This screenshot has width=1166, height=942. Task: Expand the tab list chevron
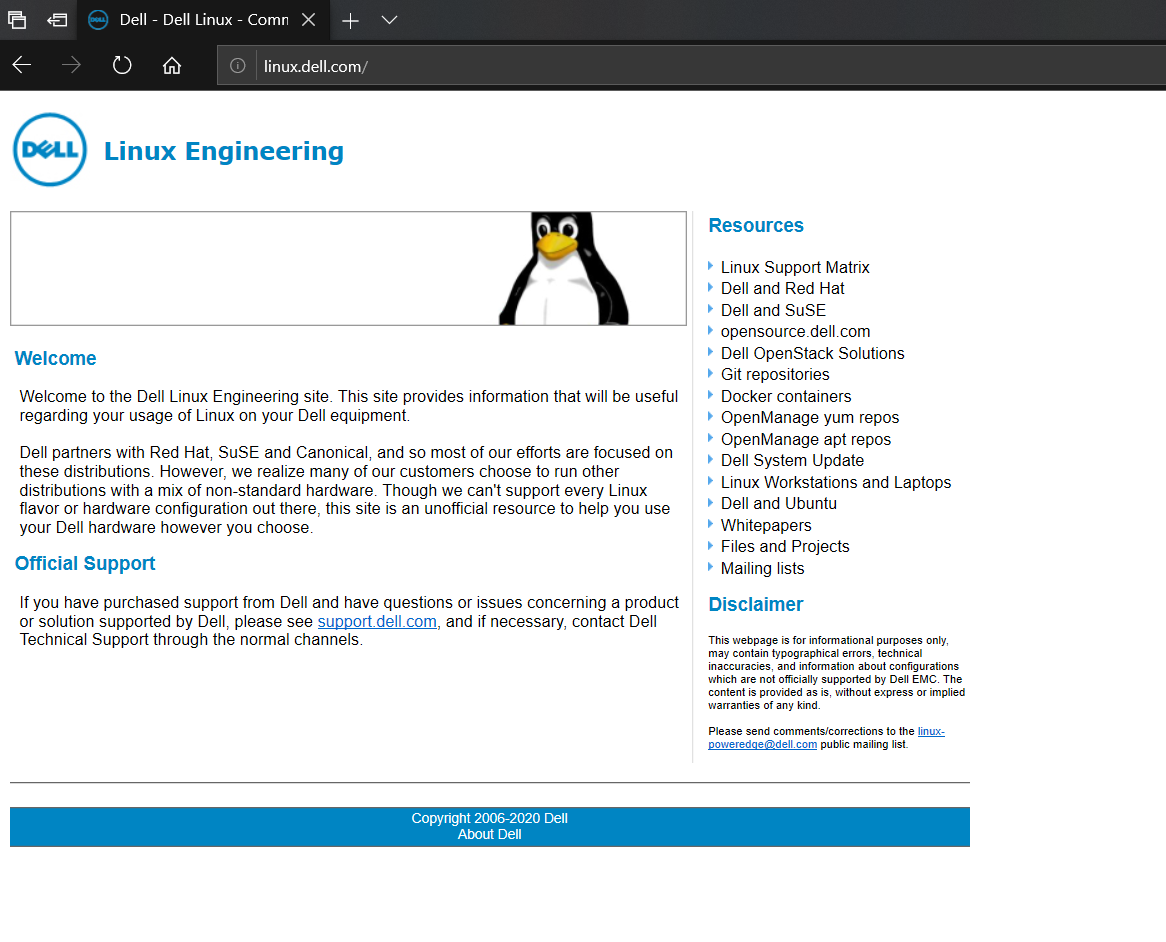coord(390,20)
